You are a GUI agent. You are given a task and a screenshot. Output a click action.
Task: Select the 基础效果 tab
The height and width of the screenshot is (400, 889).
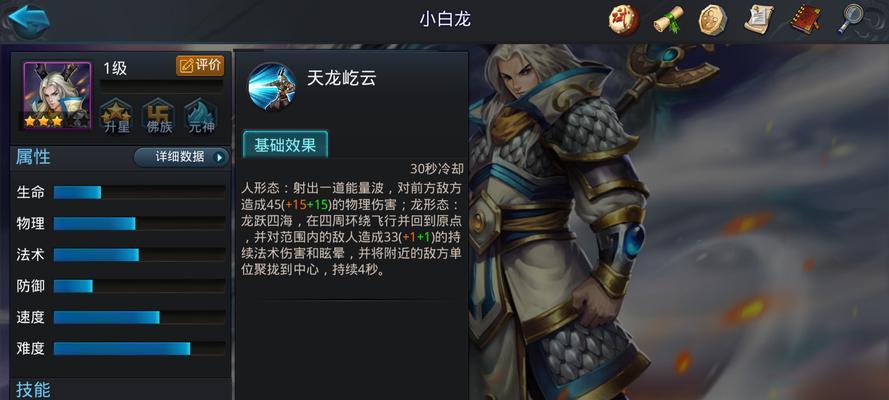point(285,144)
